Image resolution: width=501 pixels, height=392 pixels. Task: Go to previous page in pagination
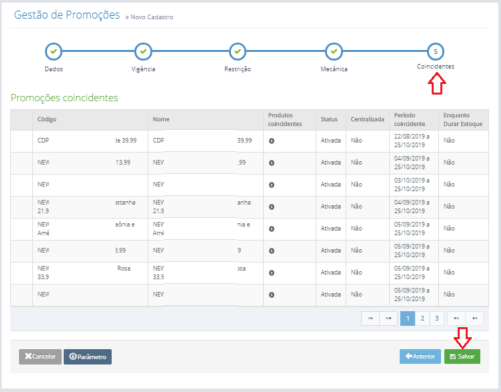coord(389,318)
